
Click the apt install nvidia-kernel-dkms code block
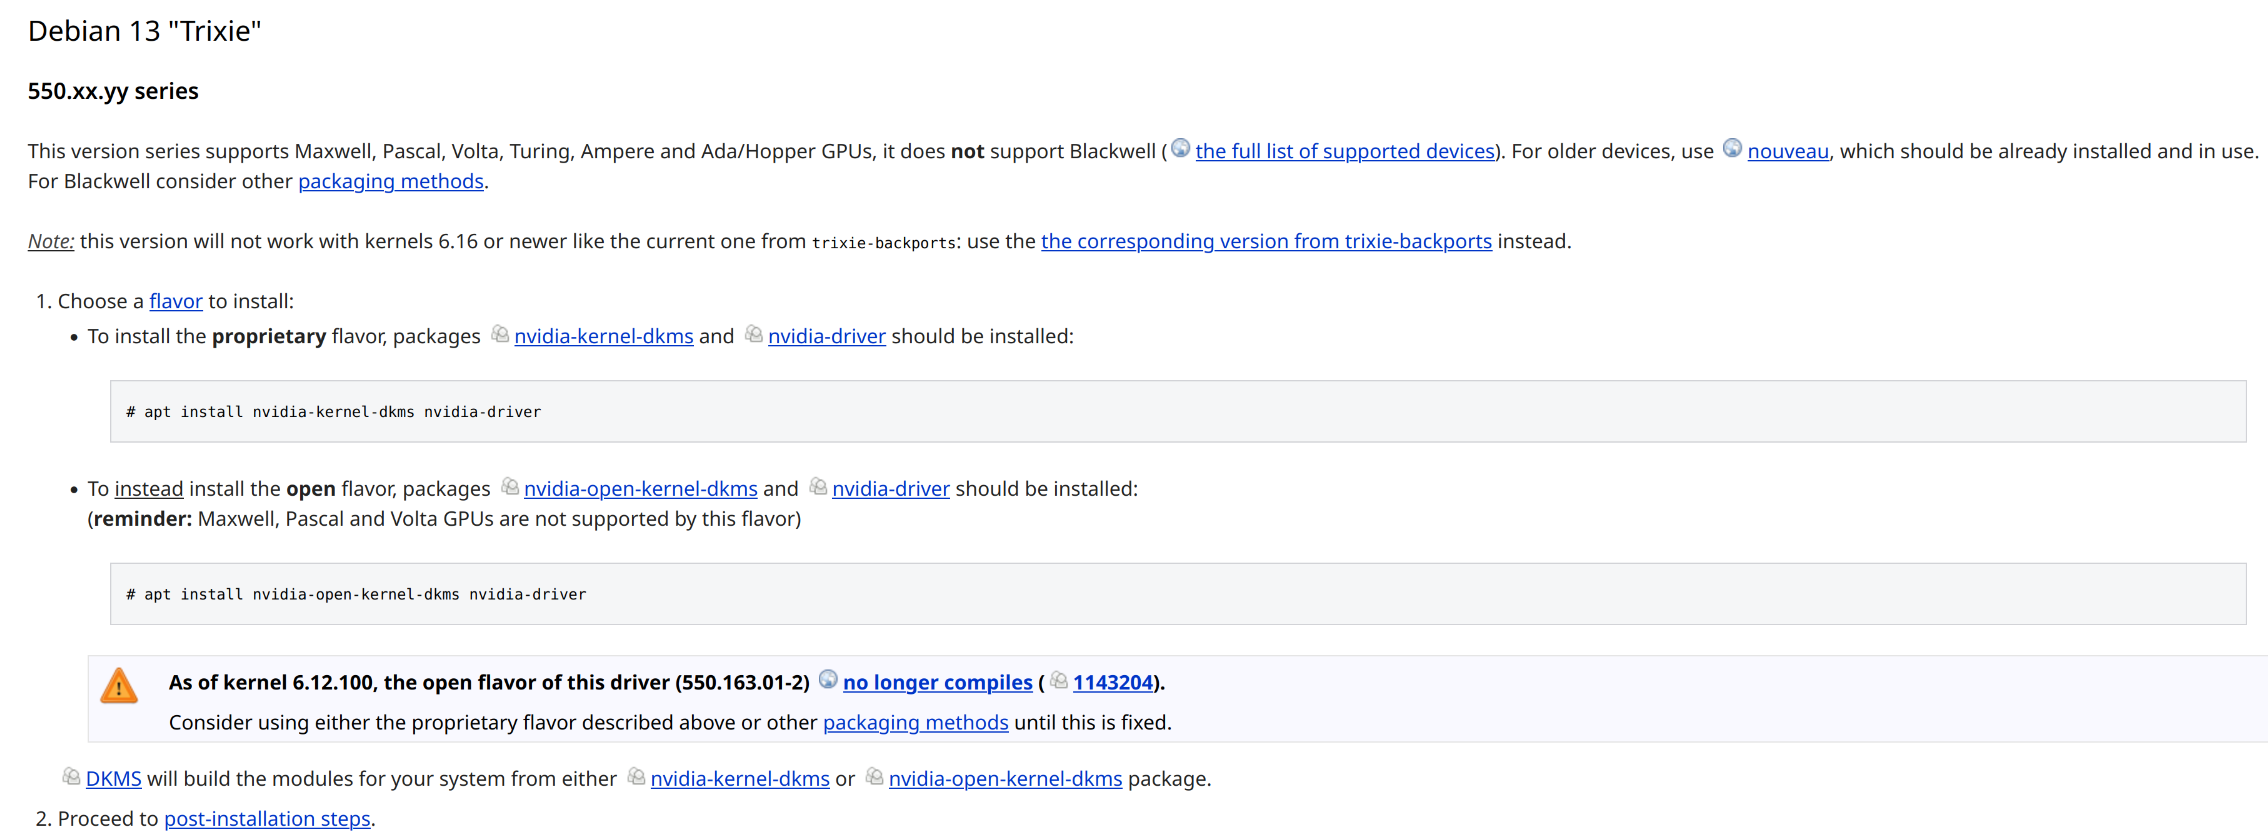pyautogui.click(x=1178, y=411)
